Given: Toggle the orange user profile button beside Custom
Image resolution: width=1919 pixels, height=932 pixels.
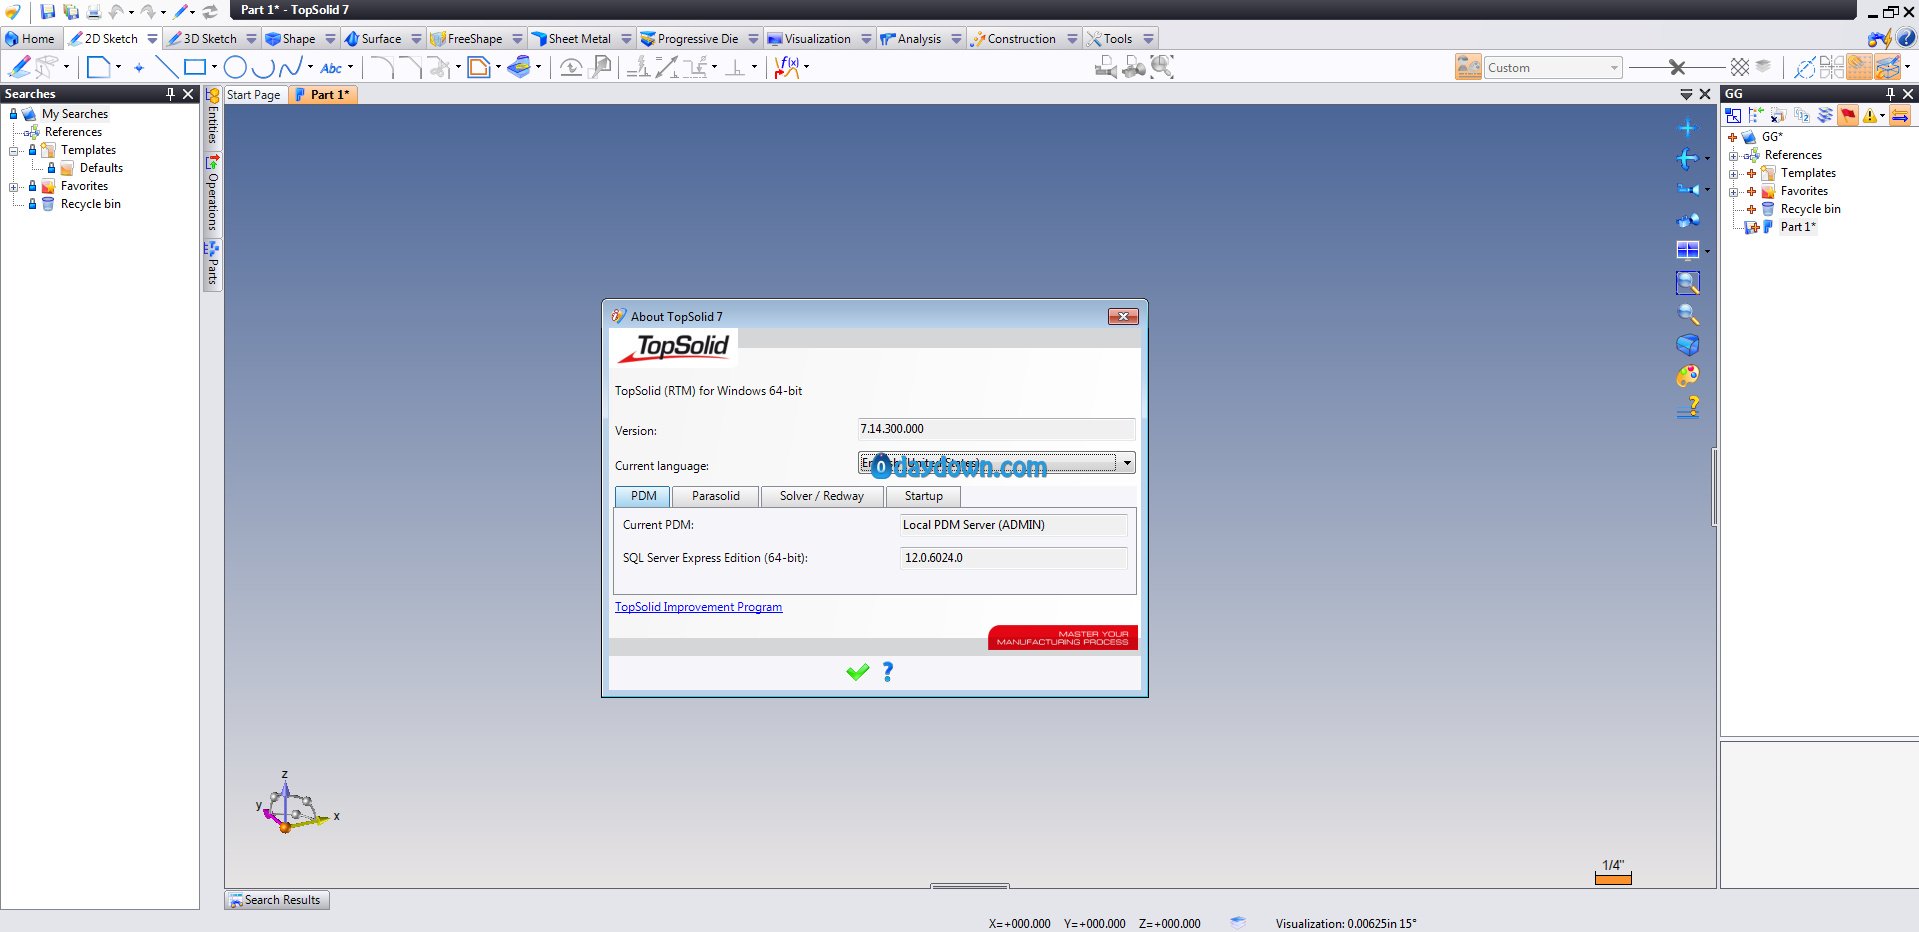Looking at the screenshot, I should (x=1469, y=67).
